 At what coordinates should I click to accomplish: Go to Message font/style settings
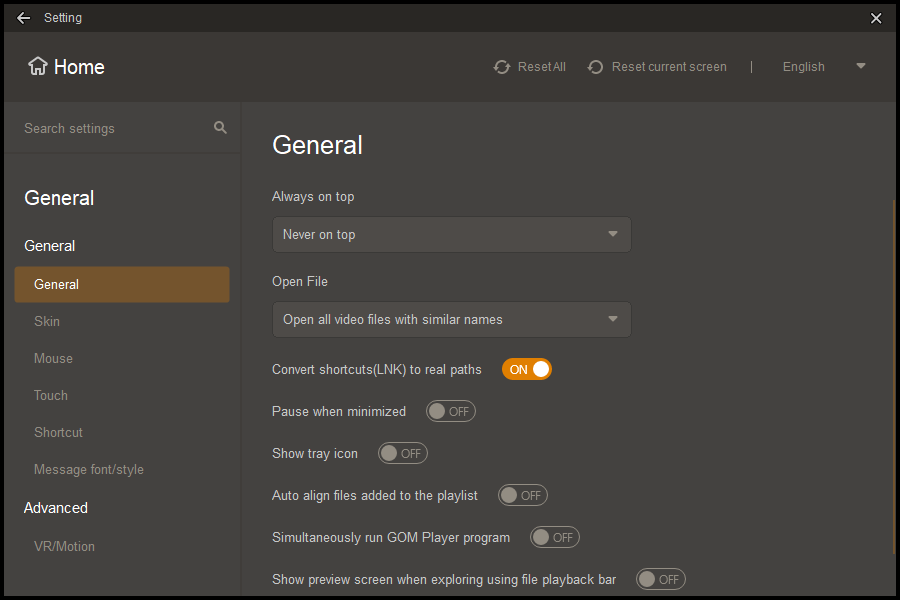tap(89, 469)
